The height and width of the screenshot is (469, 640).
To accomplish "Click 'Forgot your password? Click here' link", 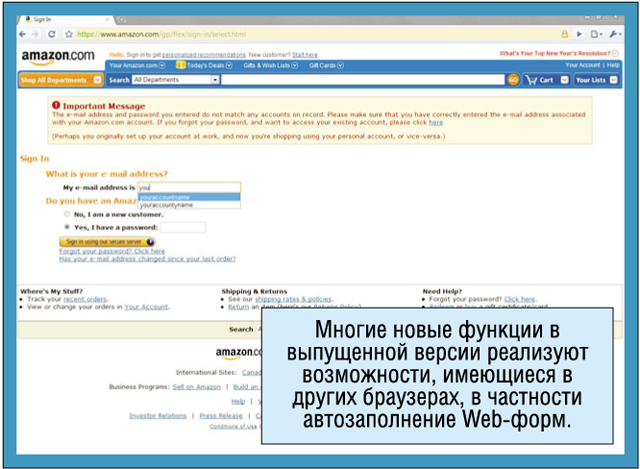I will tap(112, 251).
